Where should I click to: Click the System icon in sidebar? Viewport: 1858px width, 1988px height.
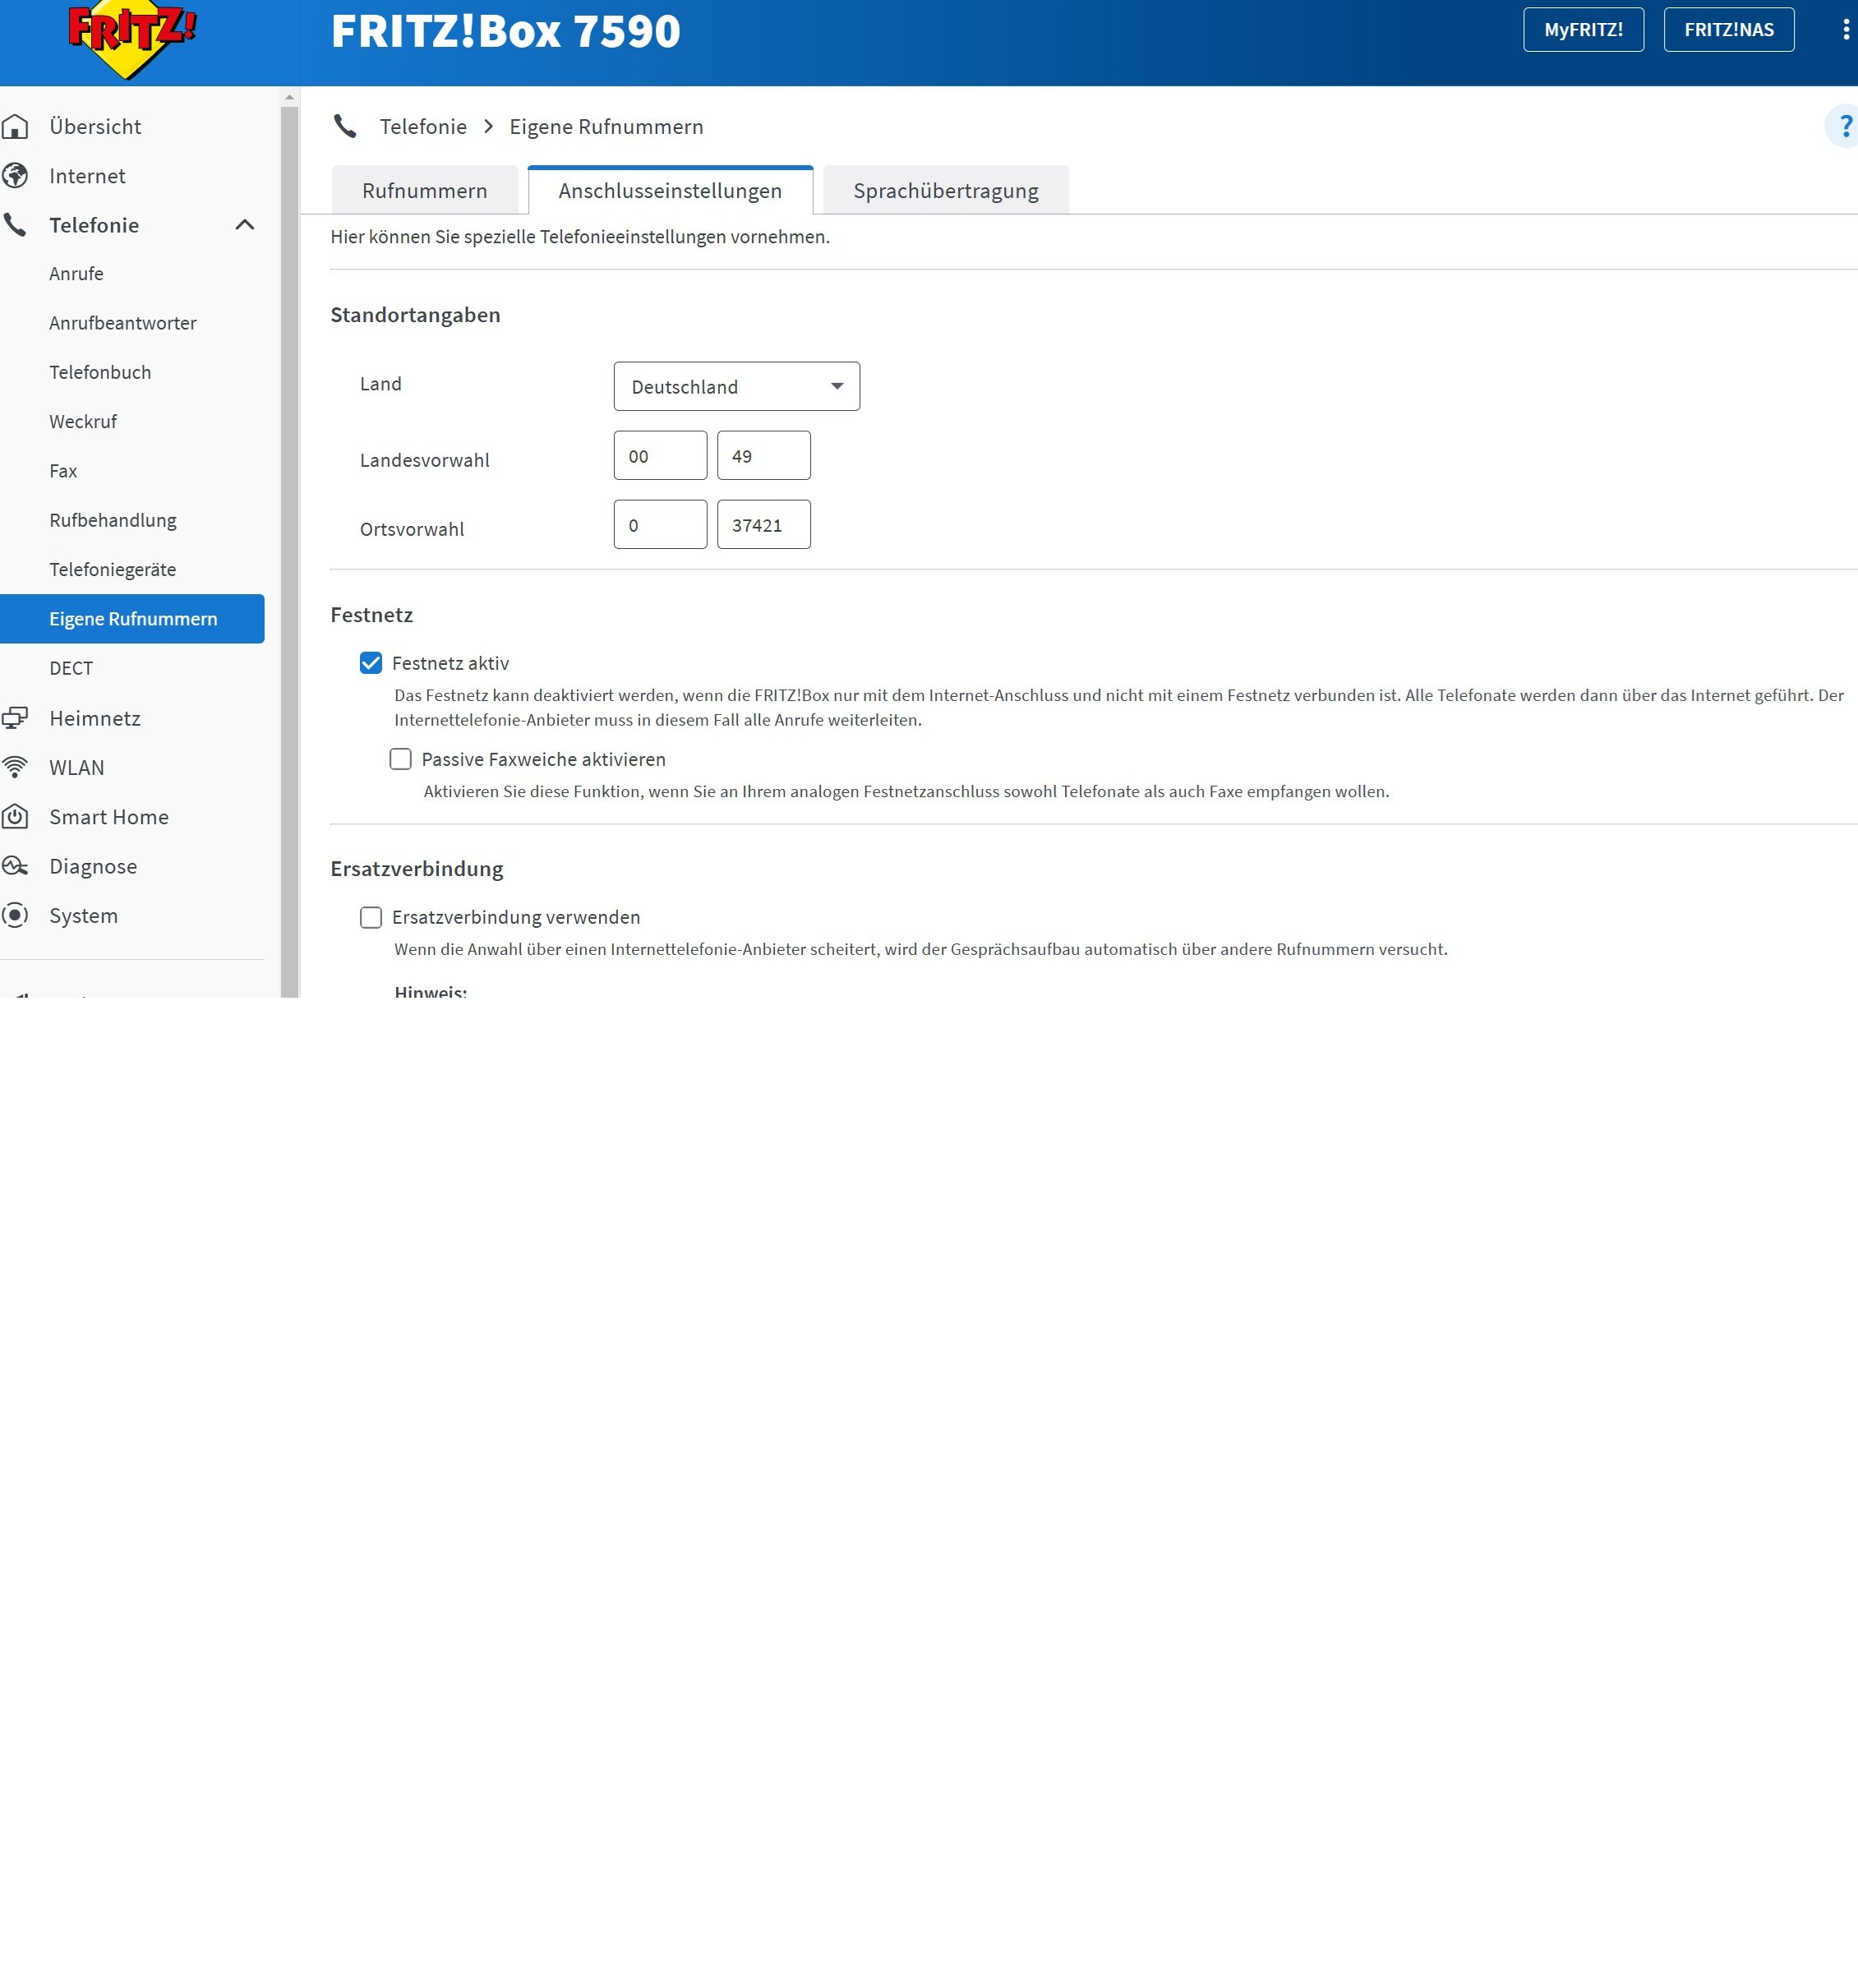[15, 915]
